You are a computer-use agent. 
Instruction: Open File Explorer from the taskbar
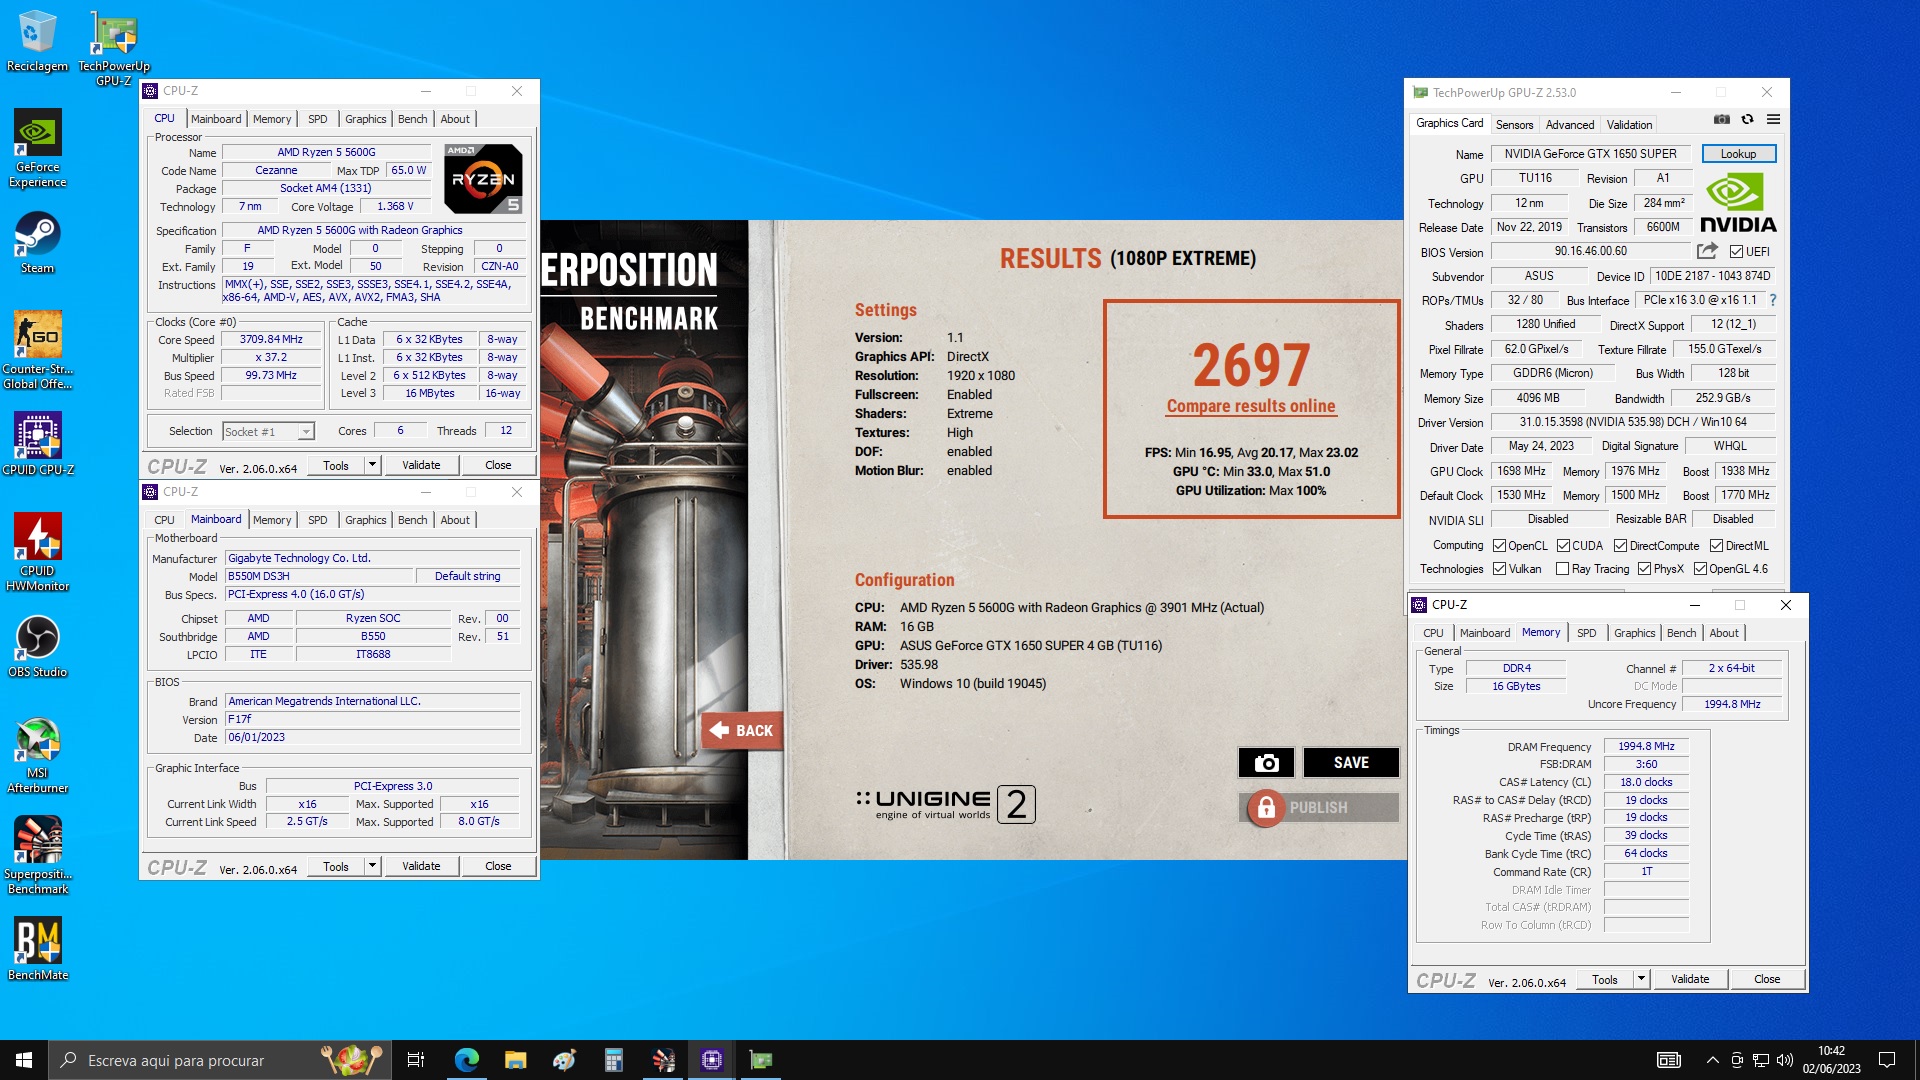[x=515, y=1060]
